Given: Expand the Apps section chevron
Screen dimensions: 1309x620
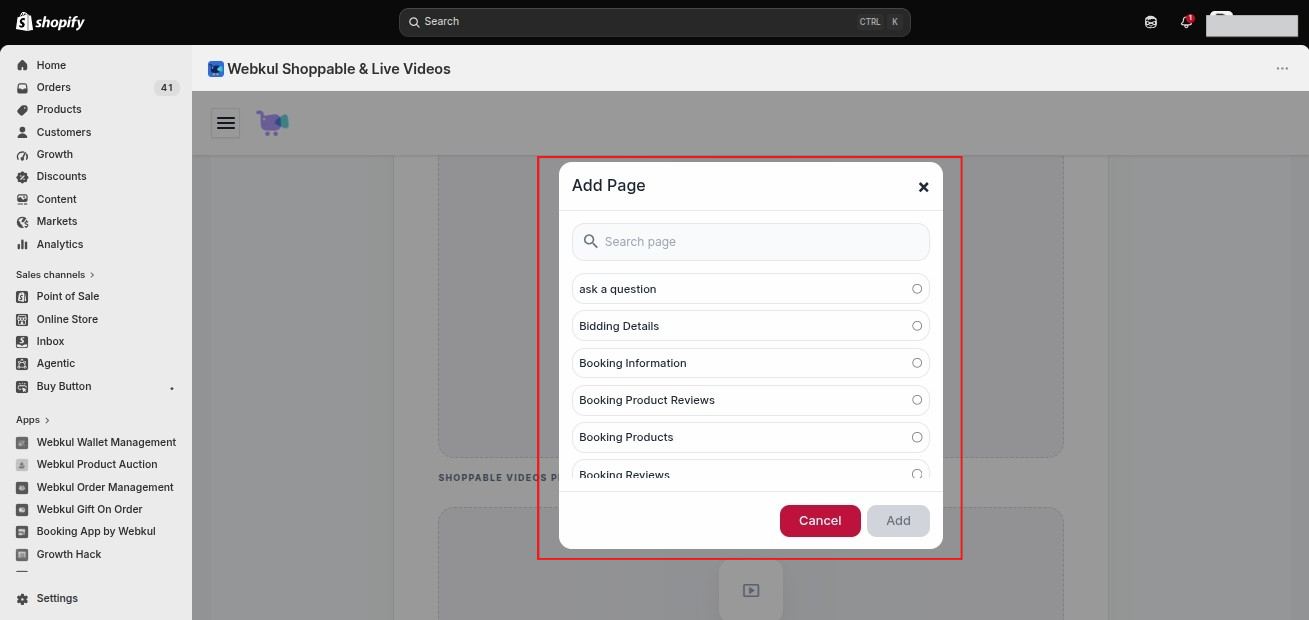Looking at the screenshot, I should click(47, 420).
